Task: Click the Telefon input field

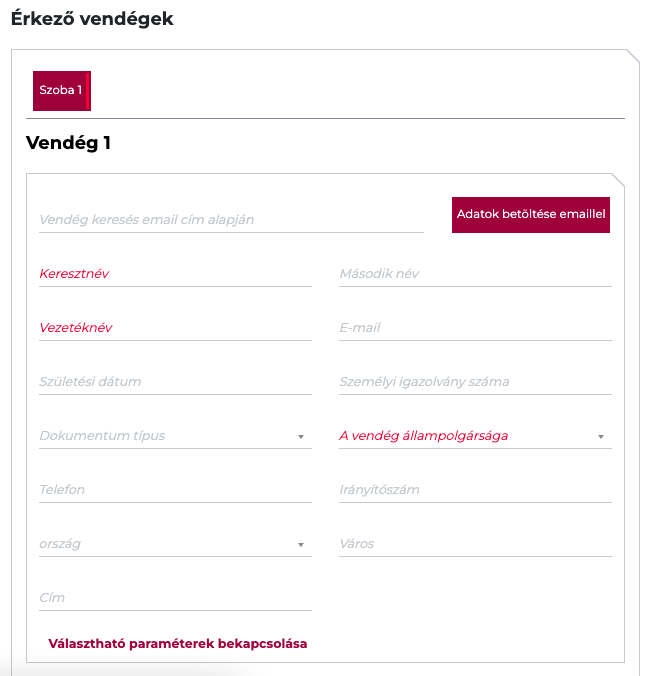Action: point(175,490)
